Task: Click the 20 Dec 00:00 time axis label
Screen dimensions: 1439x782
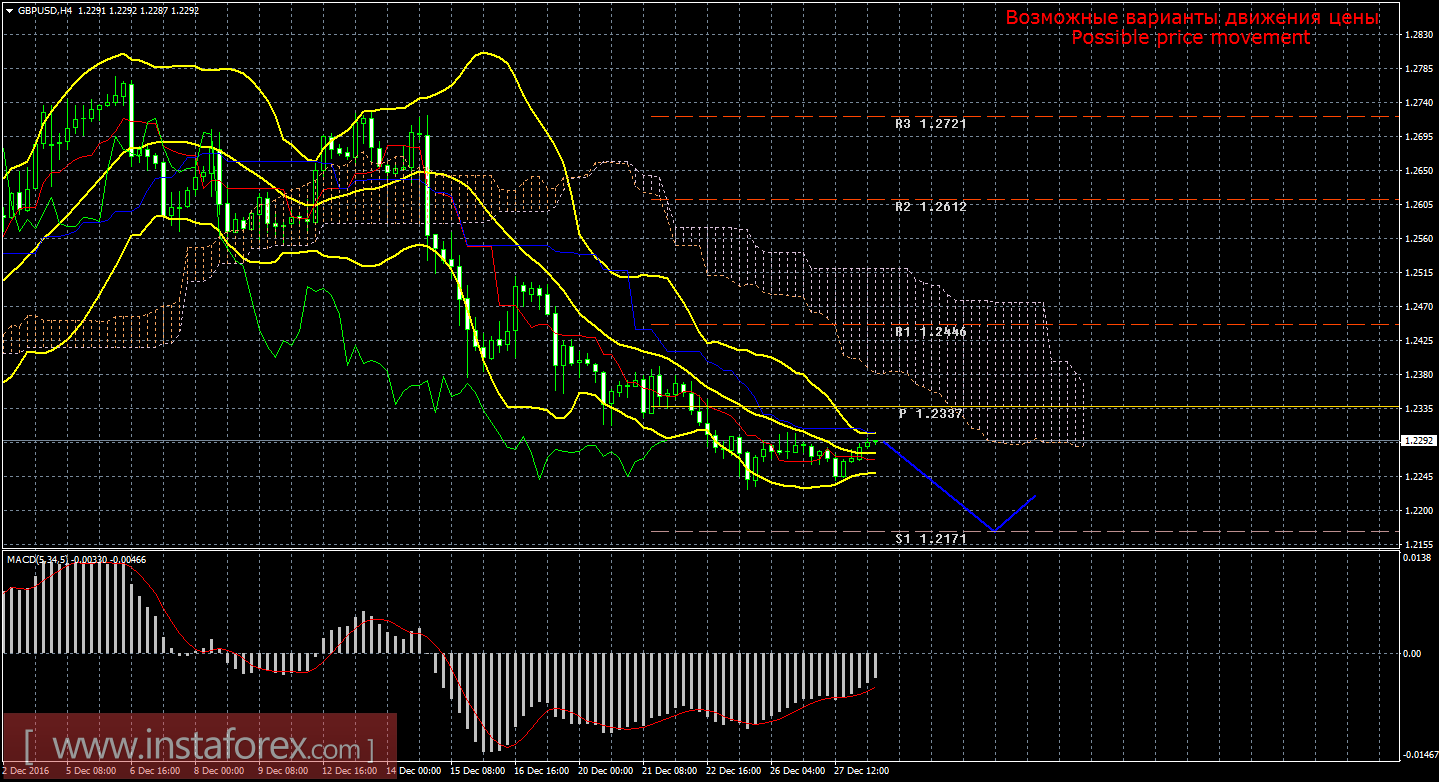Action: 606,771
